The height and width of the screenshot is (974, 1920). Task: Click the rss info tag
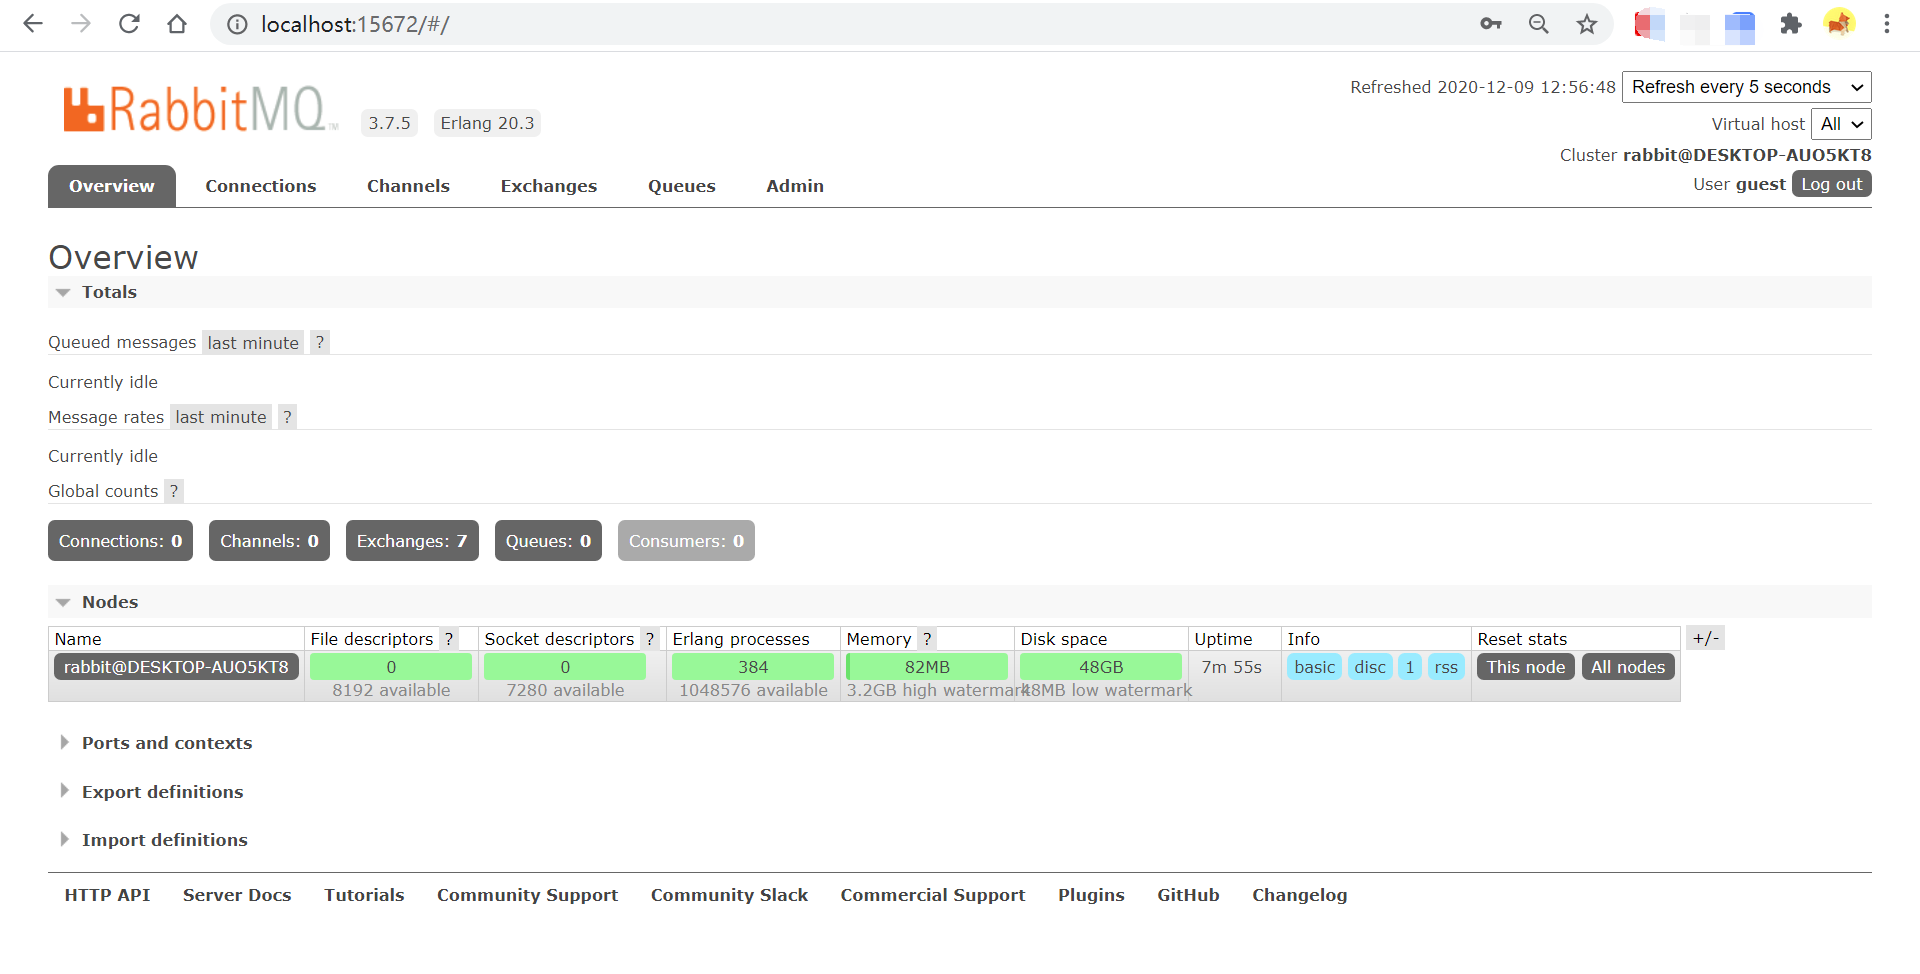(1446, 667)
